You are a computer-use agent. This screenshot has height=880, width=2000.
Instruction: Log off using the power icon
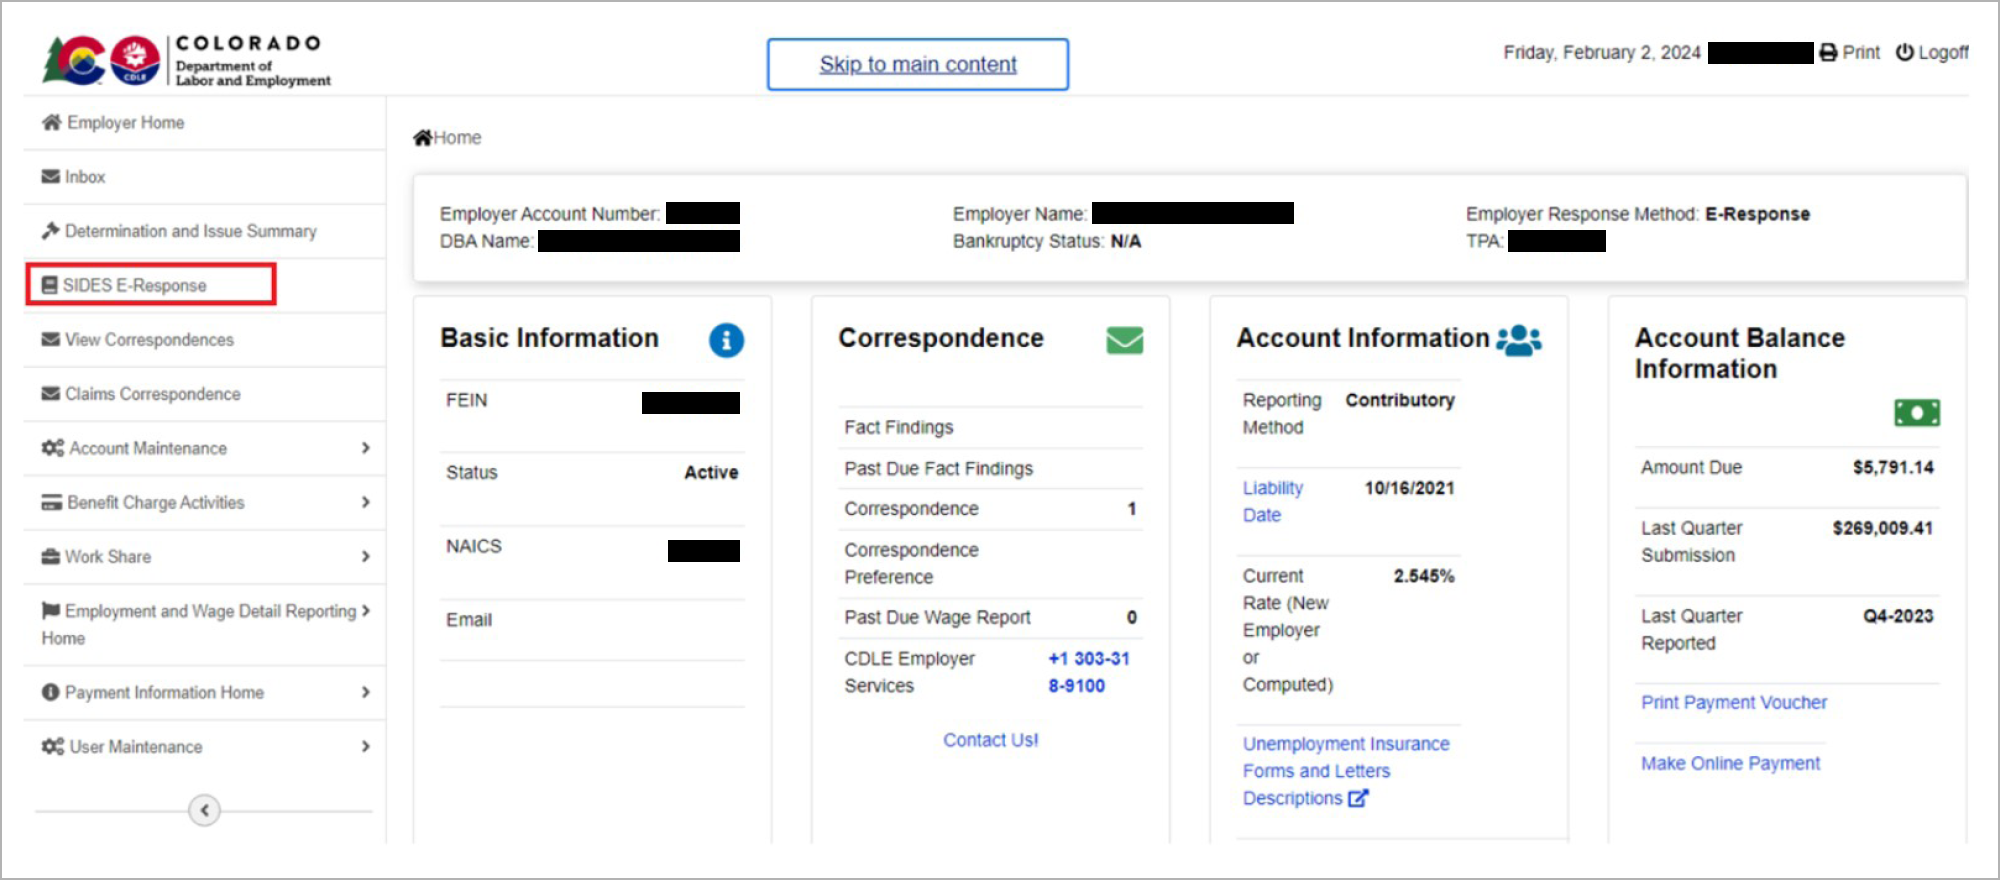pos(1904,53)
